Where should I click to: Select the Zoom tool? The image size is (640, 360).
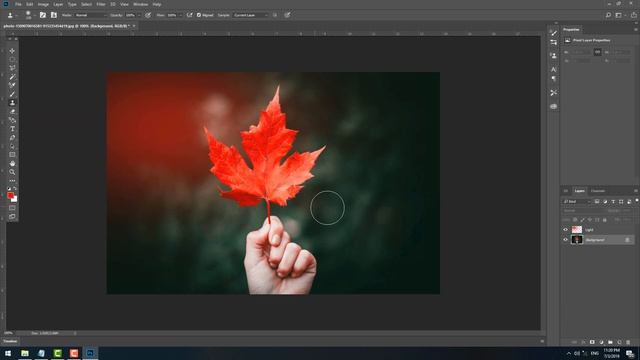click(x=12, y=172)
